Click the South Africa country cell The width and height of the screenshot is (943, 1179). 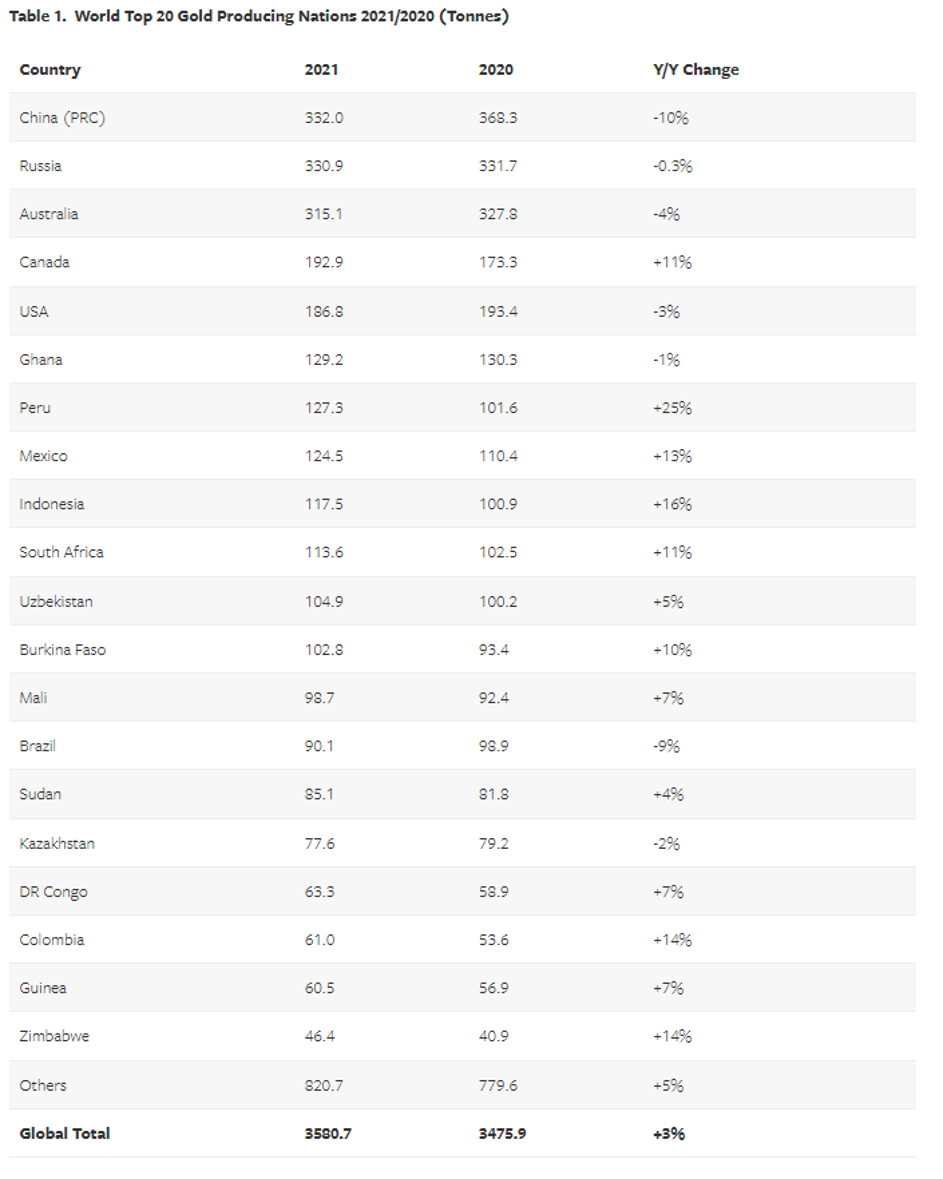61,552
